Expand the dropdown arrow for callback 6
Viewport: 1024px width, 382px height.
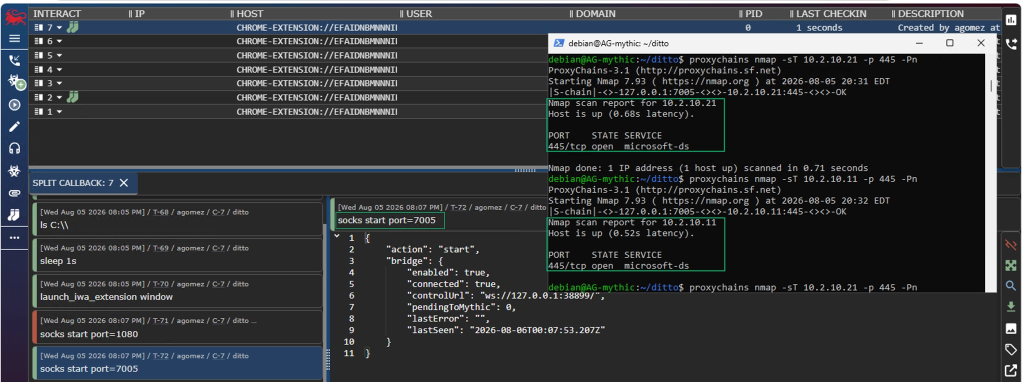(59, 42)
